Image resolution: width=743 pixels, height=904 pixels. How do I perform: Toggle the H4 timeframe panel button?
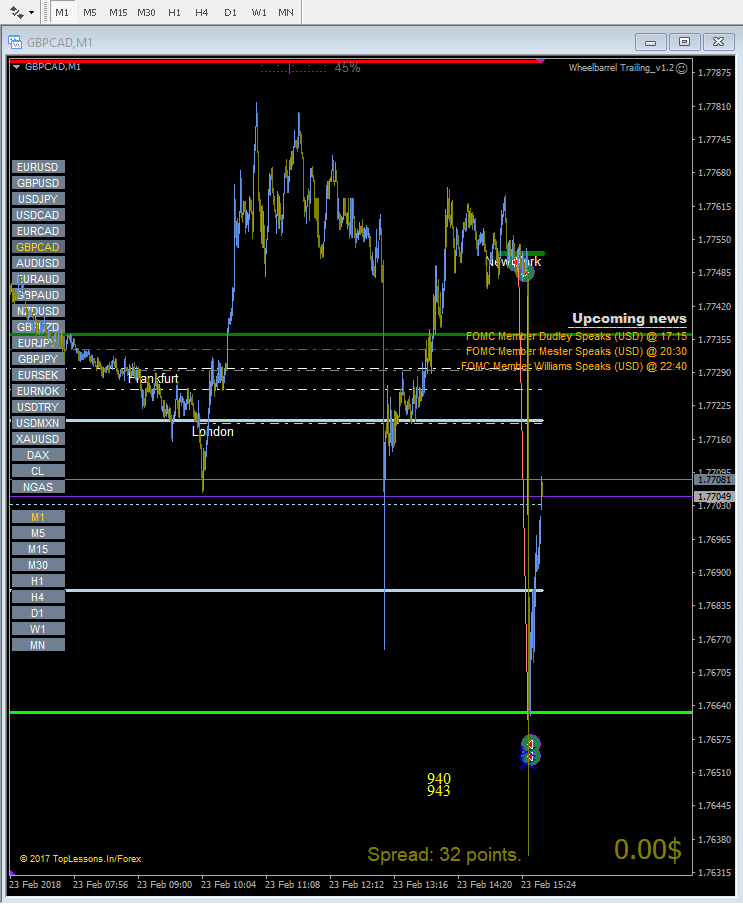click(38, 597)
